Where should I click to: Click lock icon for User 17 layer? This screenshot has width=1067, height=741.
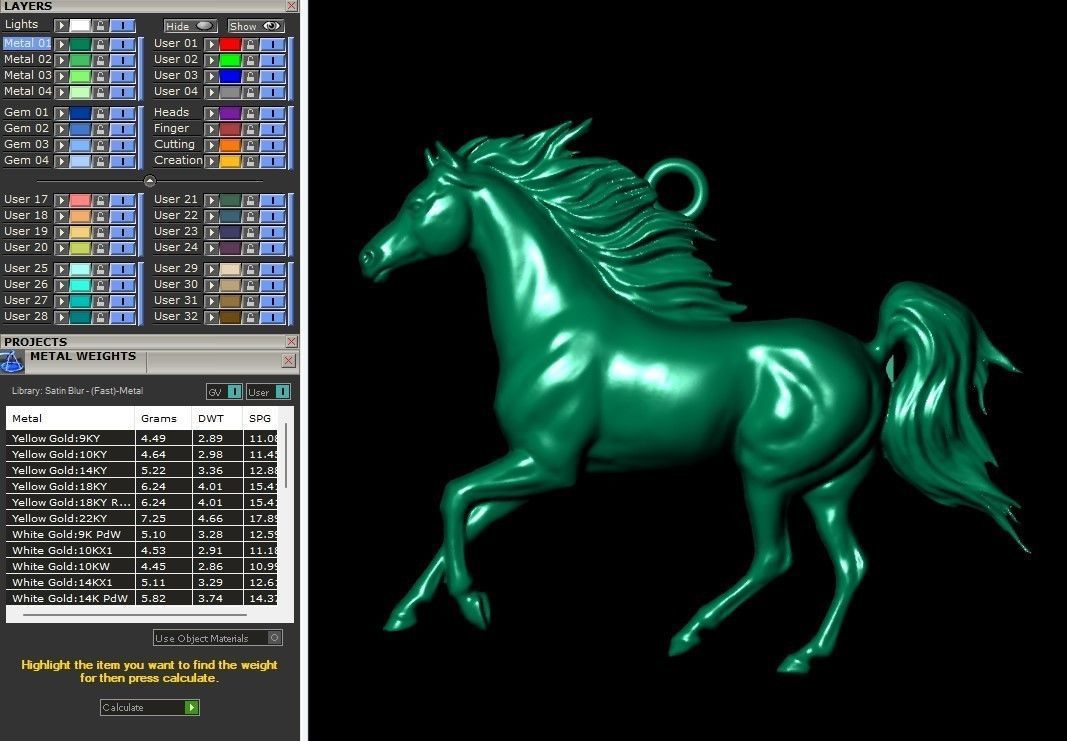pos(101,200)
